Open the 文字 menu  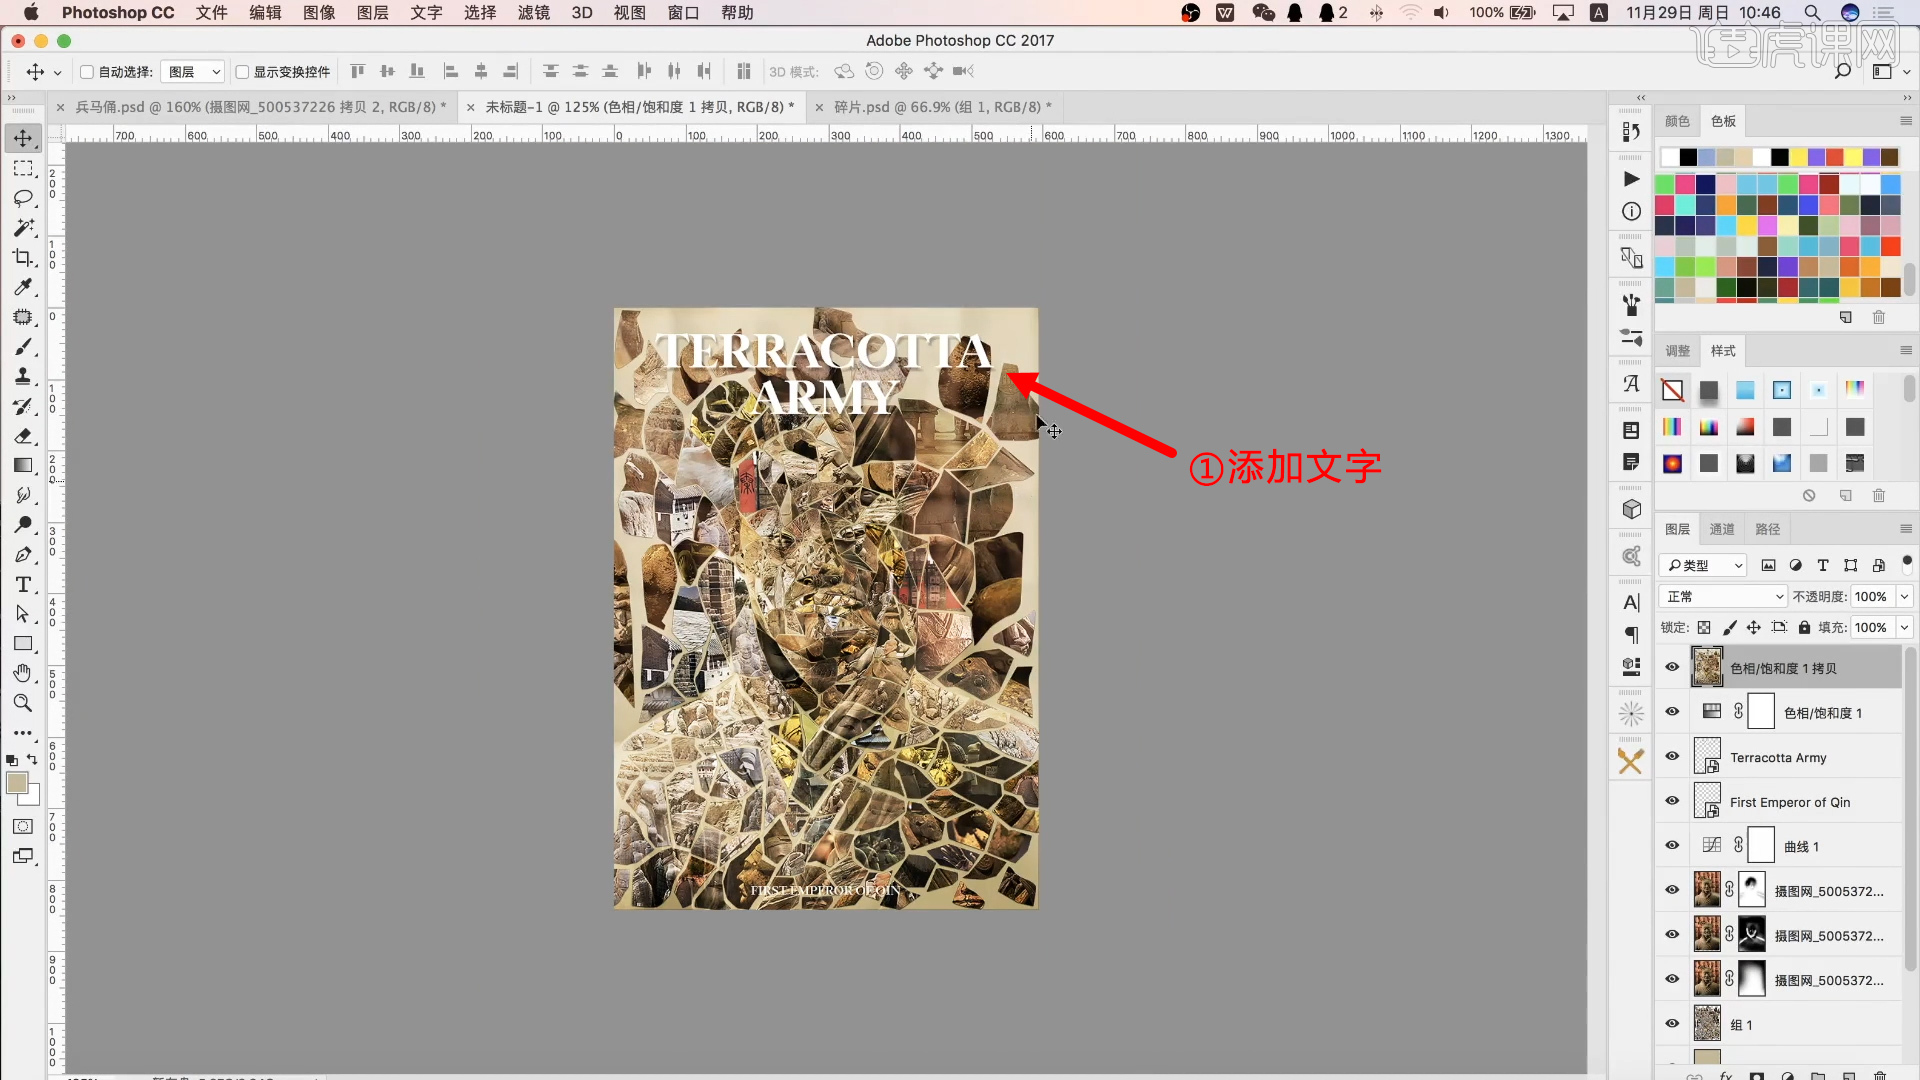[x=426, y=12]
